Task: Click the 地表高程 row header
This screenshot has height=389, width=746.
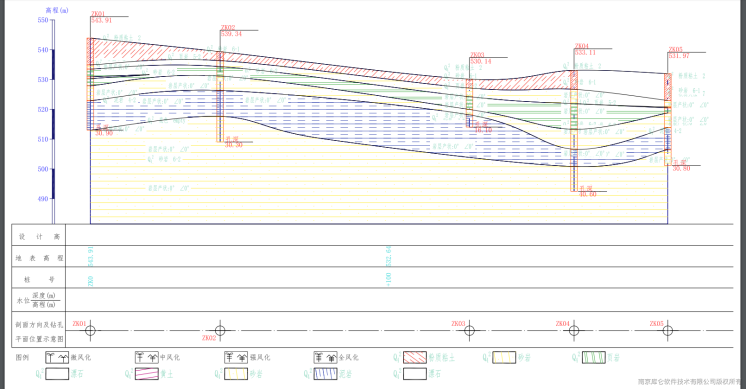Action: click(x=39, y=258)
